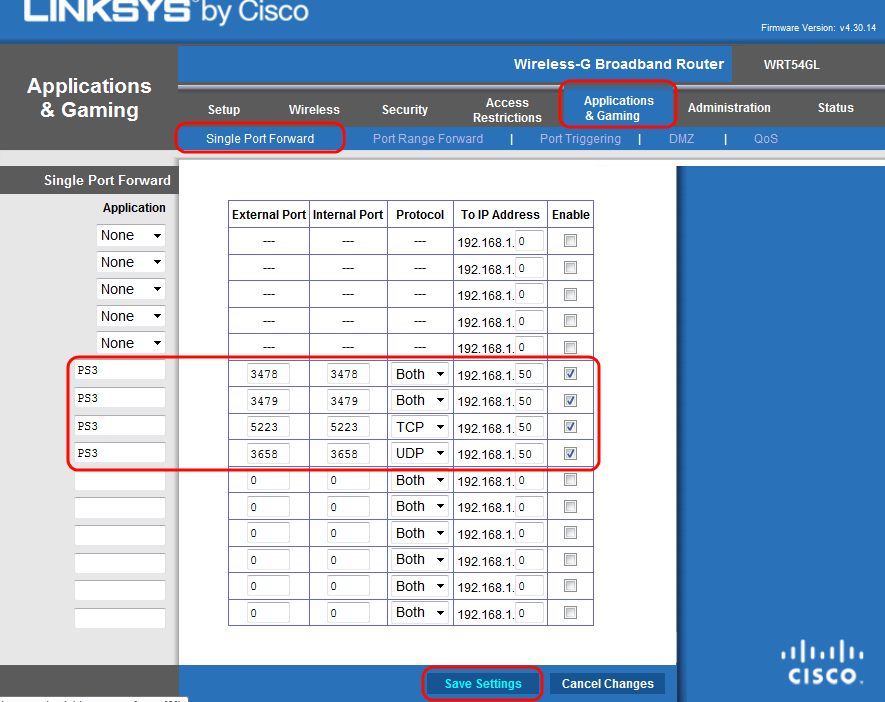Check Enable in fifth preset row
This screenshot has width=885, height=702.
pos(570,347)
